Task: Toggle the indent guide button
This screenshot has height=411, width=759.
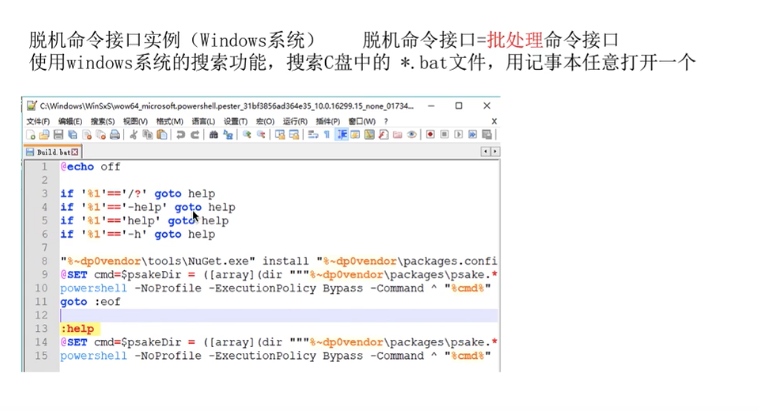Action: [x=342, y=135]
